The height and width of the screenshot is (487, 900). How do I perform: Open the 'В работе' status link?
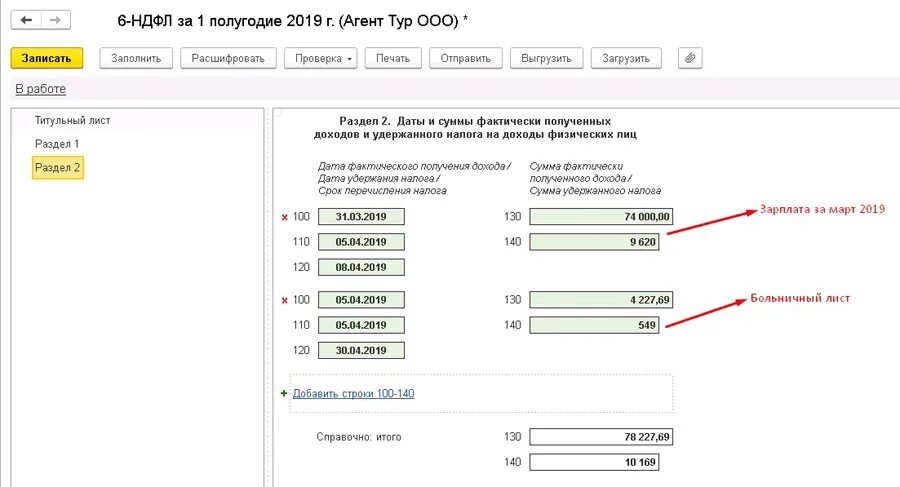(40, 89)
